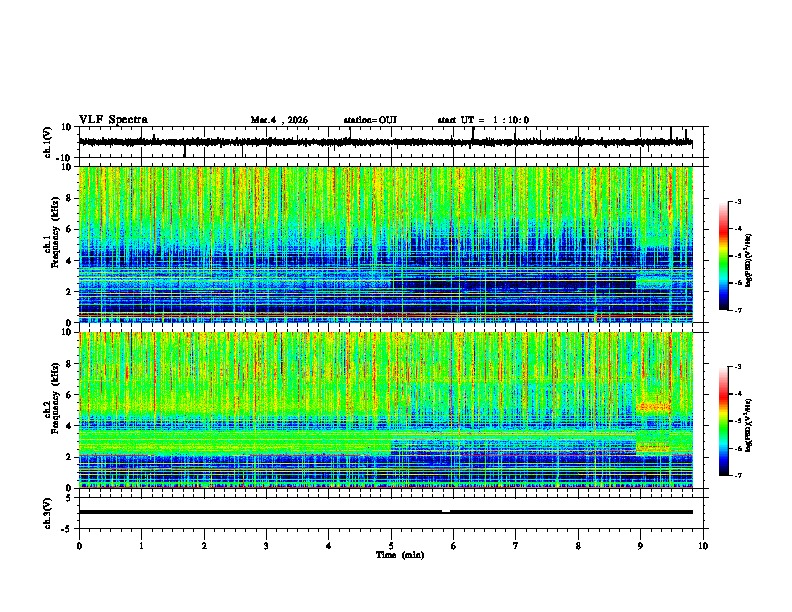Click time axis tick label "7"
Viewport: 792px width, 612px height.
click(x=516, y=546)
